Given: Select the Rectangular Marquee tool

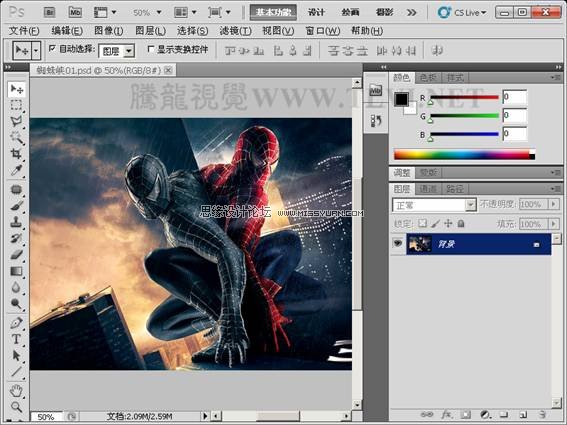Looking at the screenshot, I should coord(16,105).
